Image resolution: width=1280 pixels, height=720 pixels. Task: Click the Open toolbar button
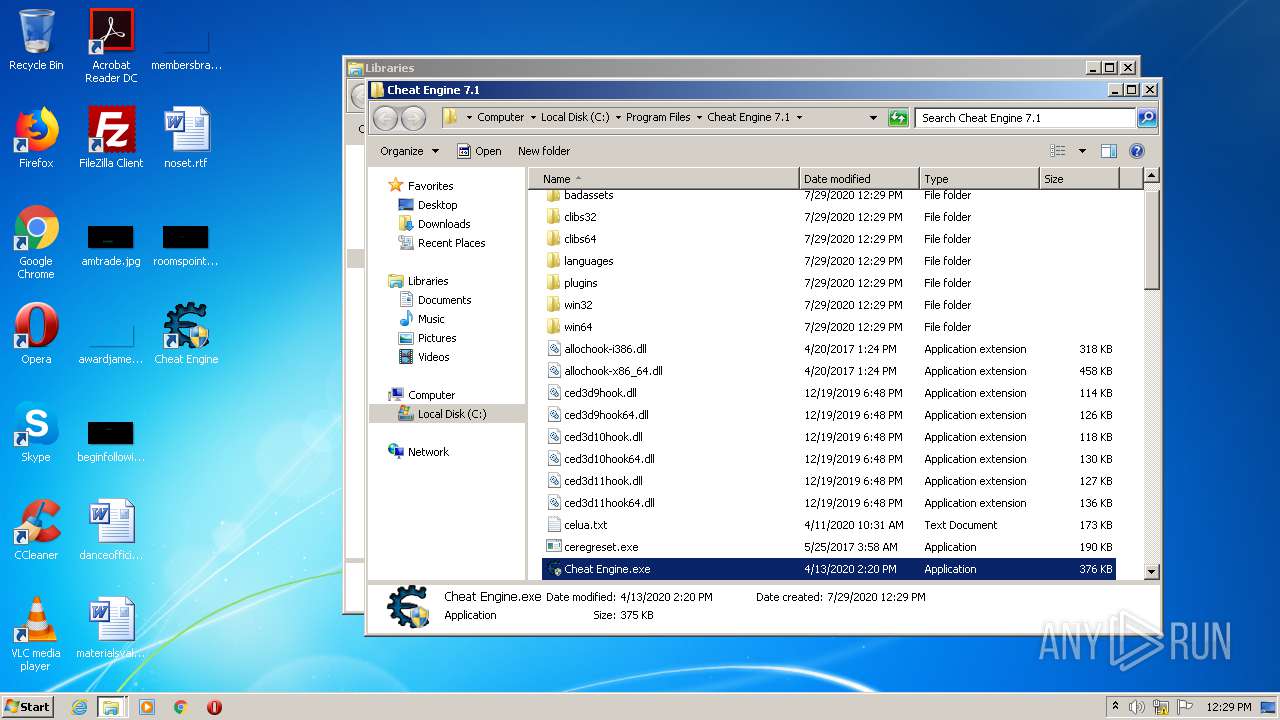(479, 151)
